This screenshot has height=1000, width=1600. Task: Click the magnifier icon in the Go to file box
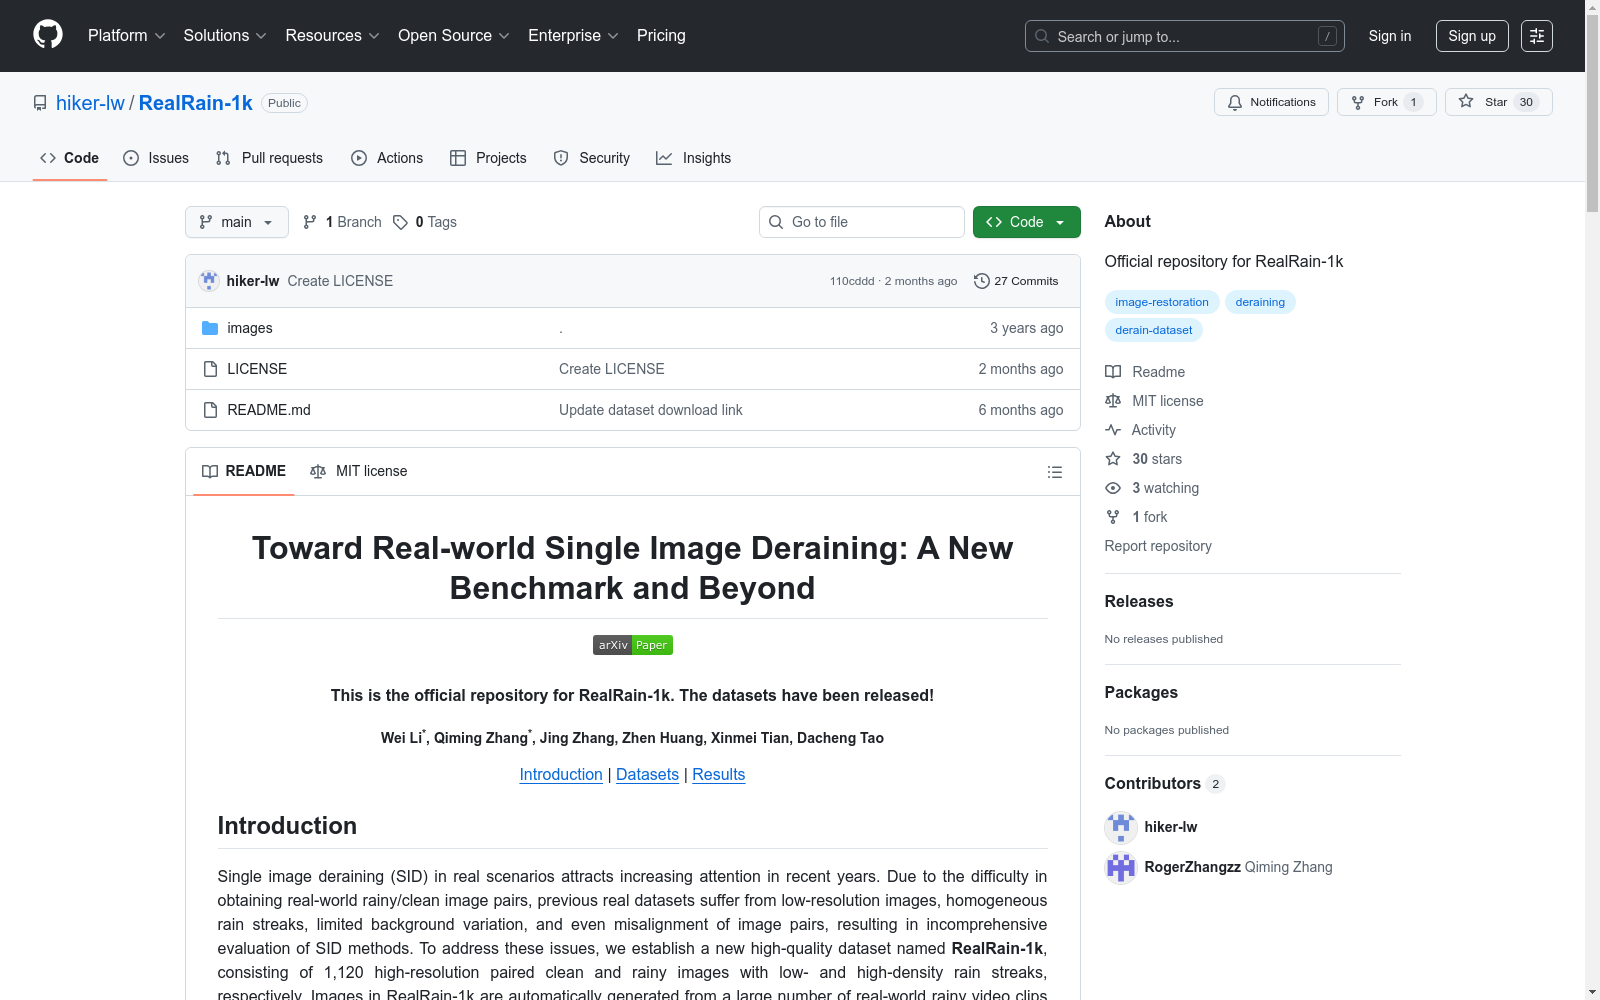point(776,222)
